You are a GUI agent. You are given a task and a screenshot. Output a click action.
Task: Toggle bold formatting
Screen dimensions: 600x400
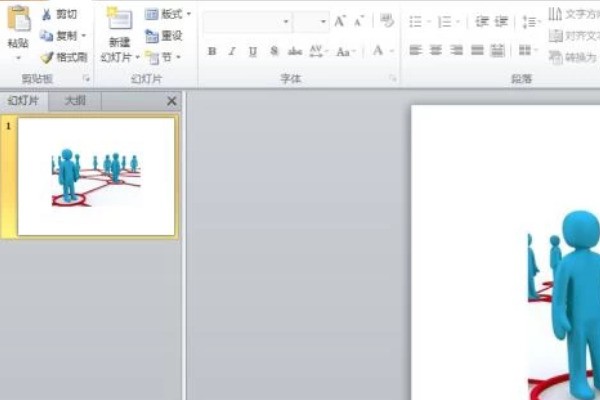pyautogui.click(x=211, y=51)
